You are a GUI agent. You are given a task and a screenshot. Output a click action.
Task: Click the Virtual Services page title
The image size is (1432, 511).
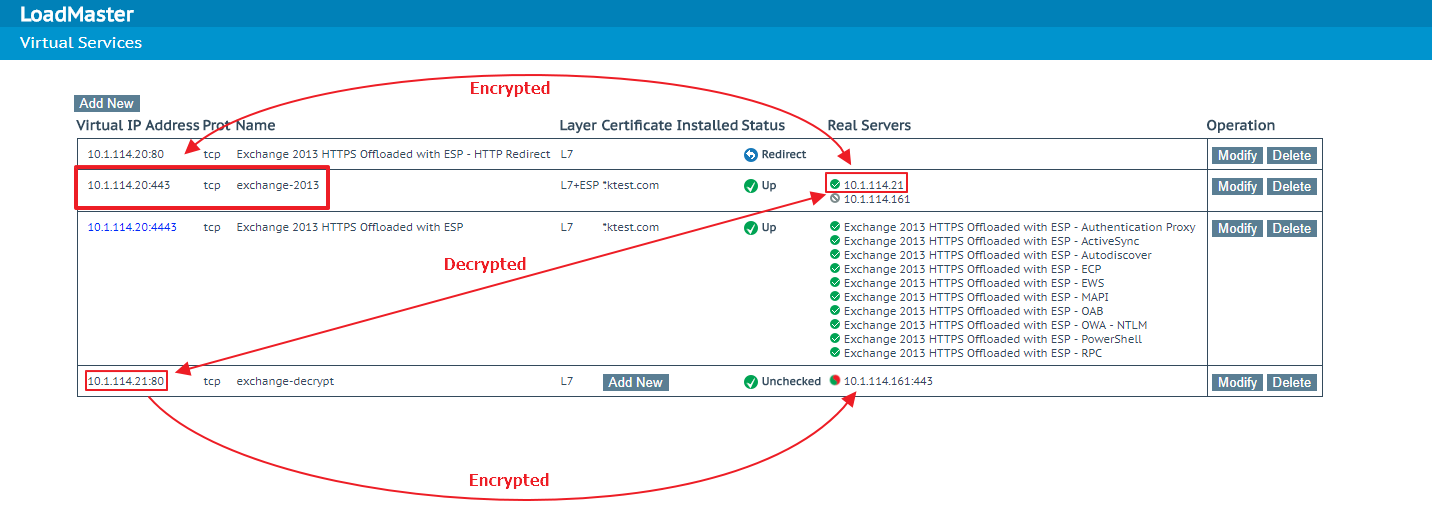pyautogui.click(x=81, y=43)
